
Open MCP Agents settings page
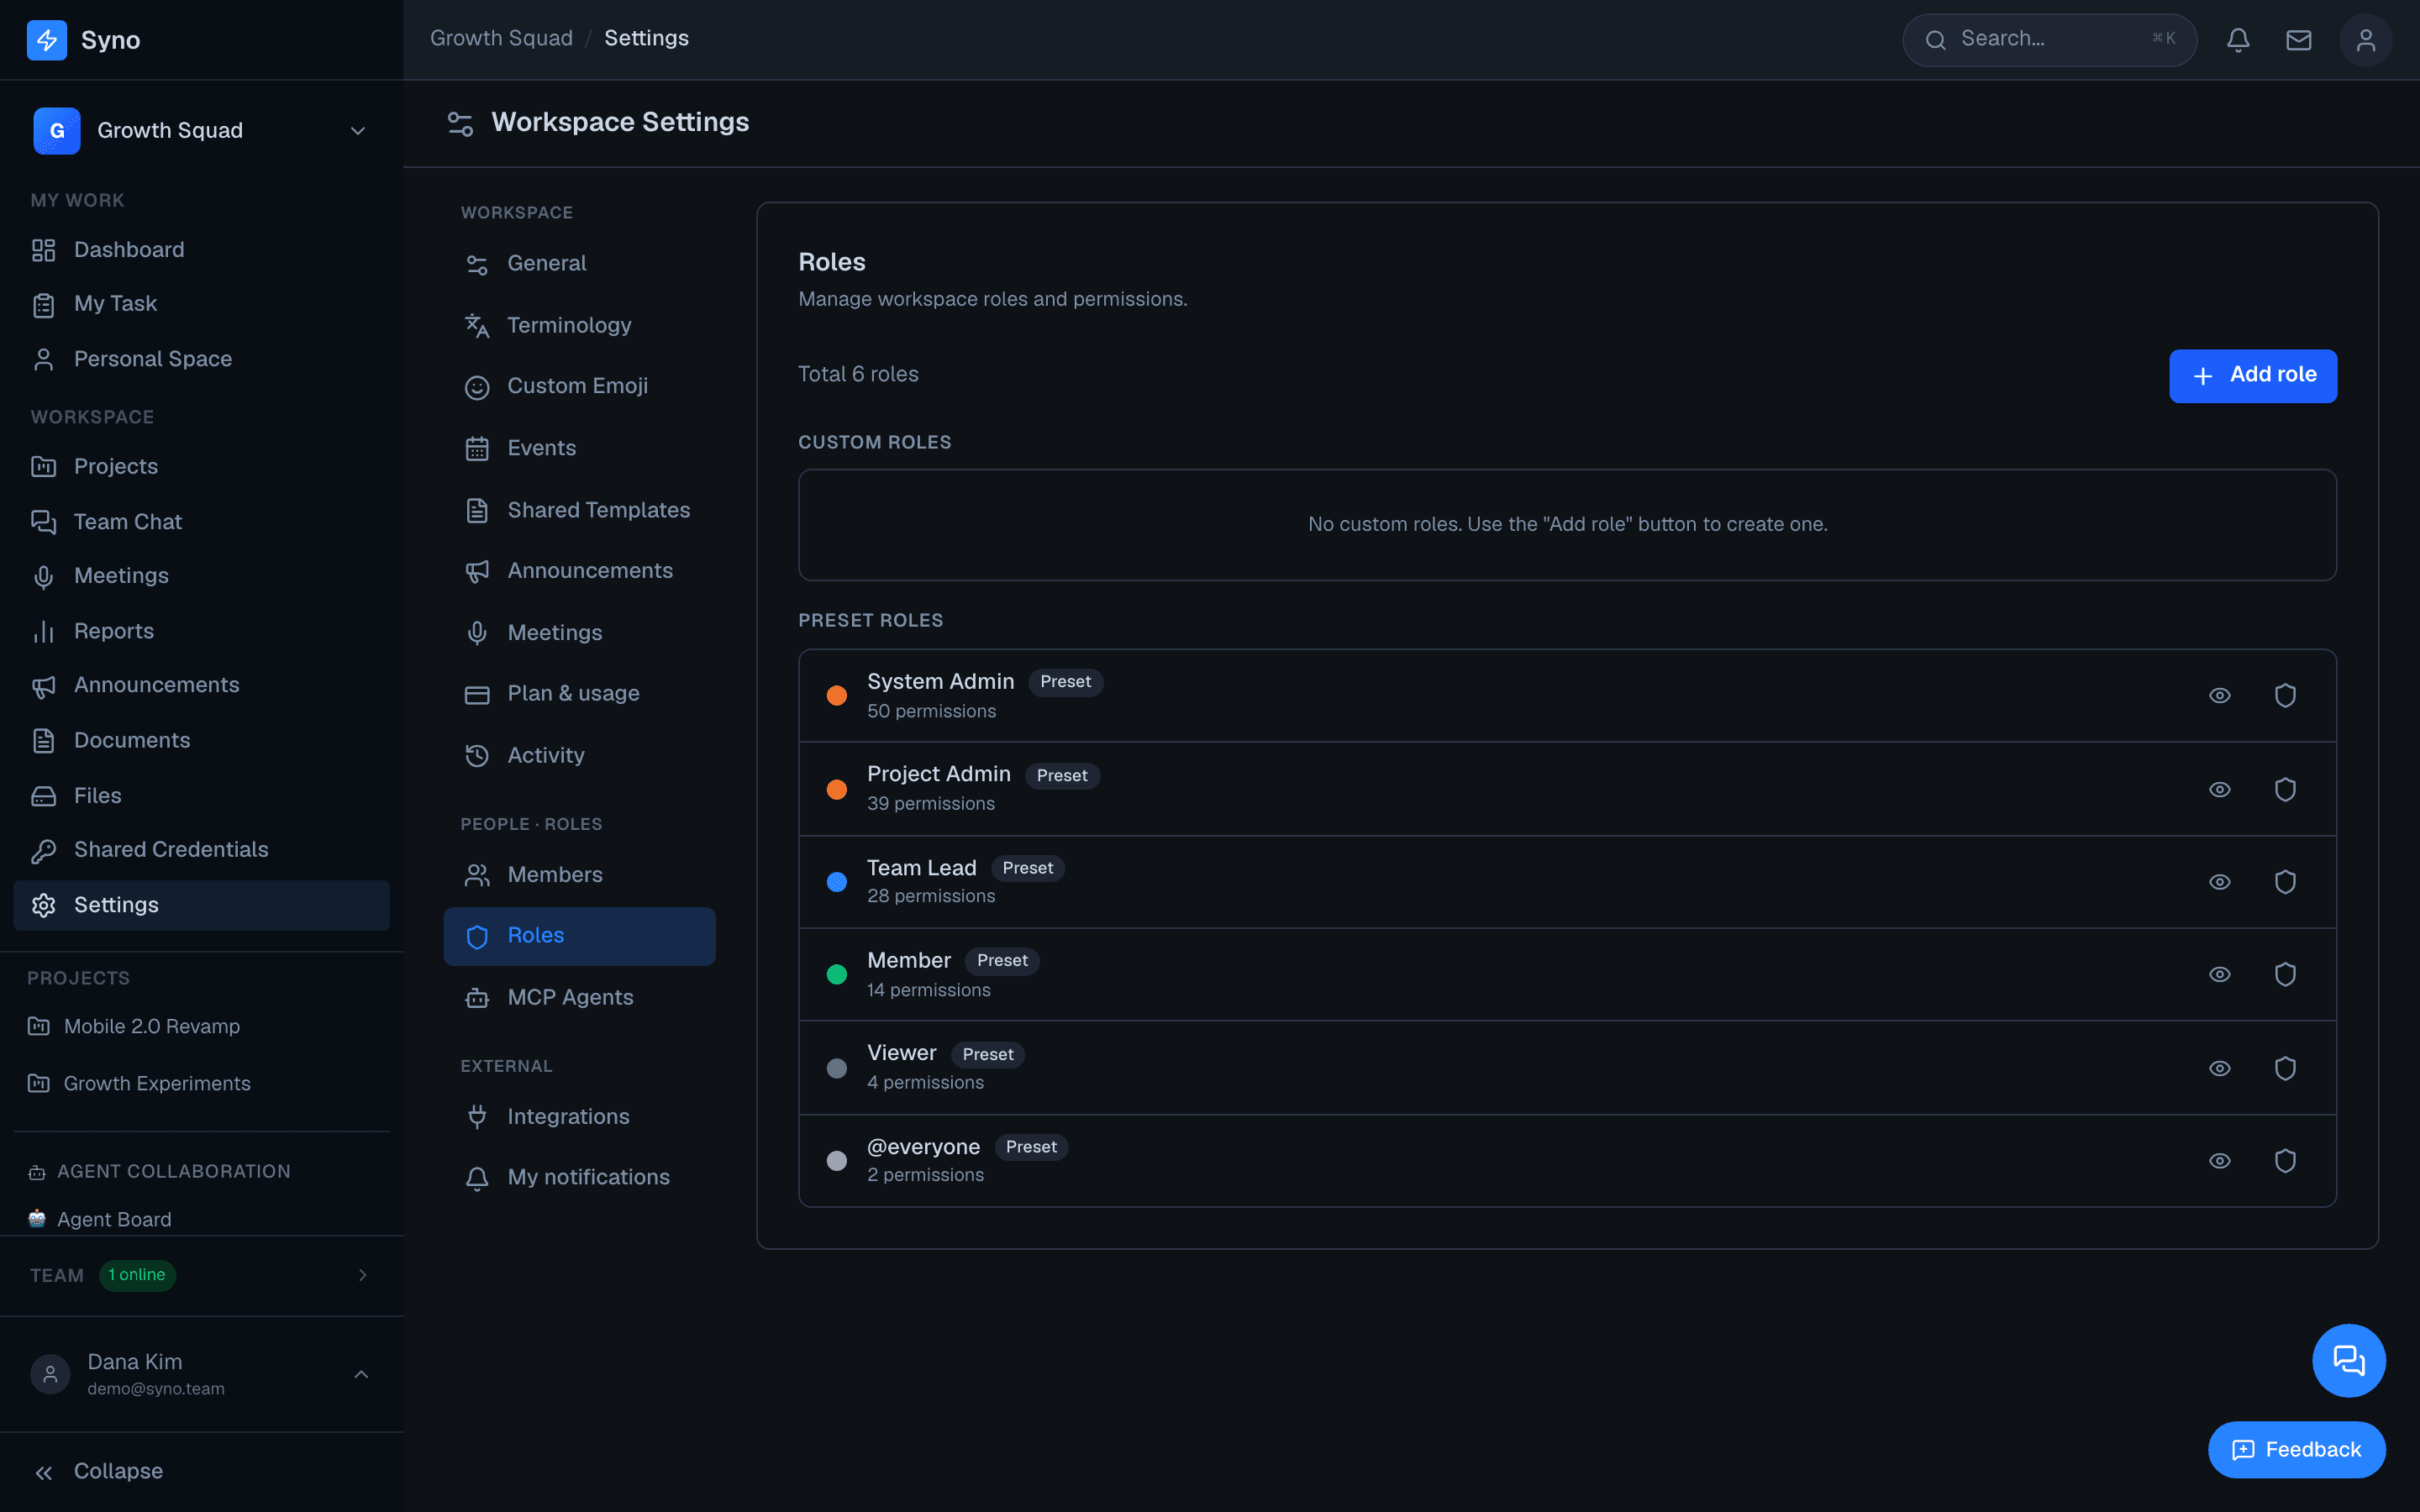click(579, 997)
